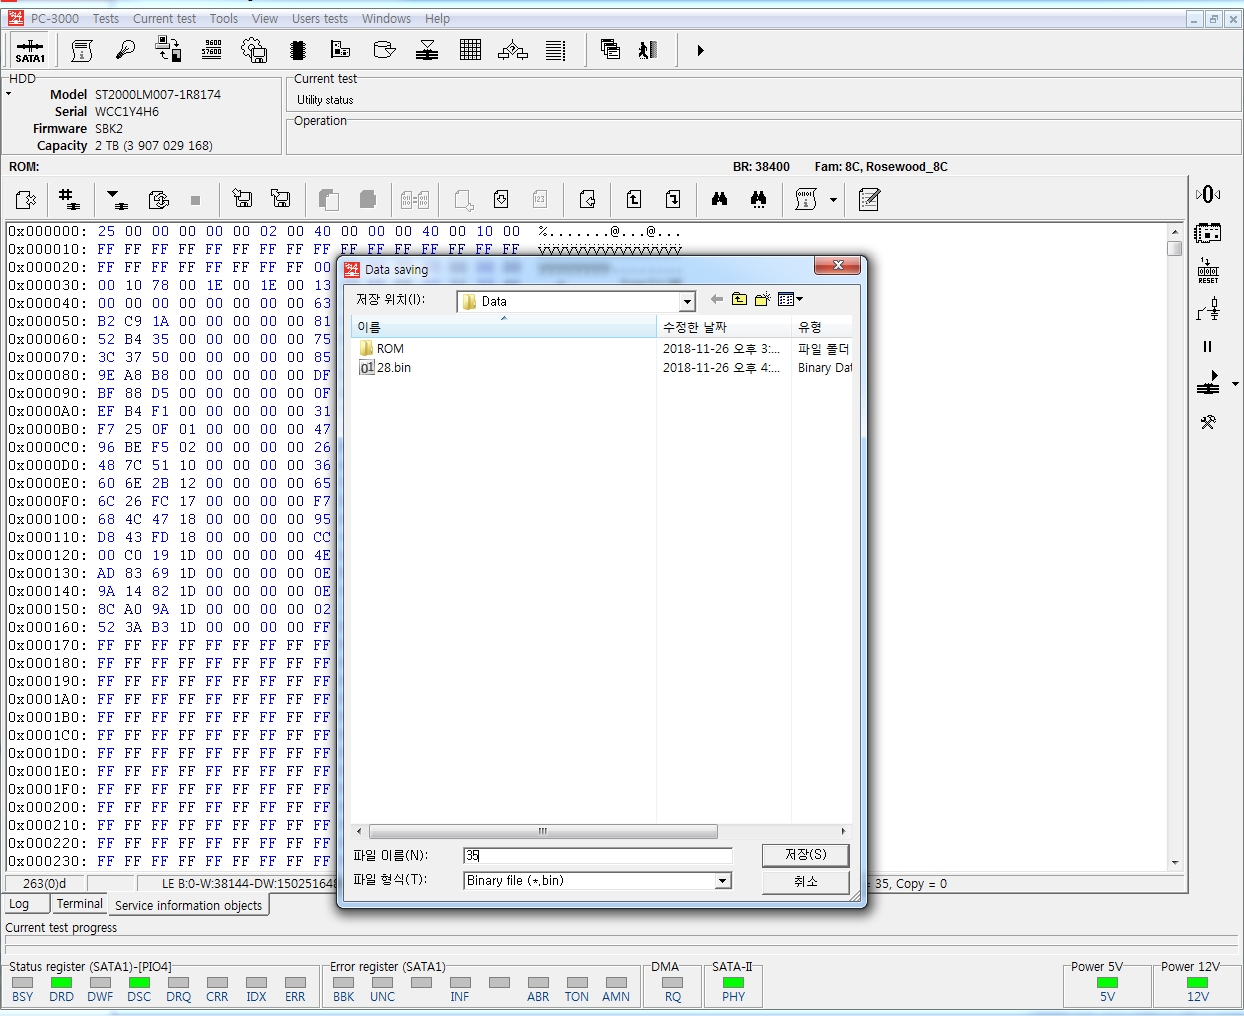The height and width of the screenshot is (1016, 1244).
Task: Click the chip icon in the top toolbar
Action: (x=297, y=50)
